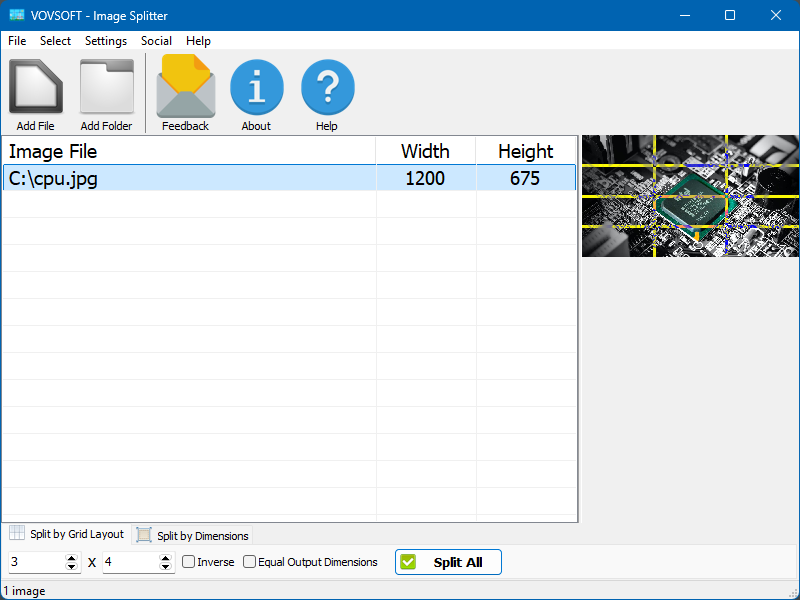This screenshot has height=600, width=800.
Task: Click the About info icon
Action: click(256, 88)
